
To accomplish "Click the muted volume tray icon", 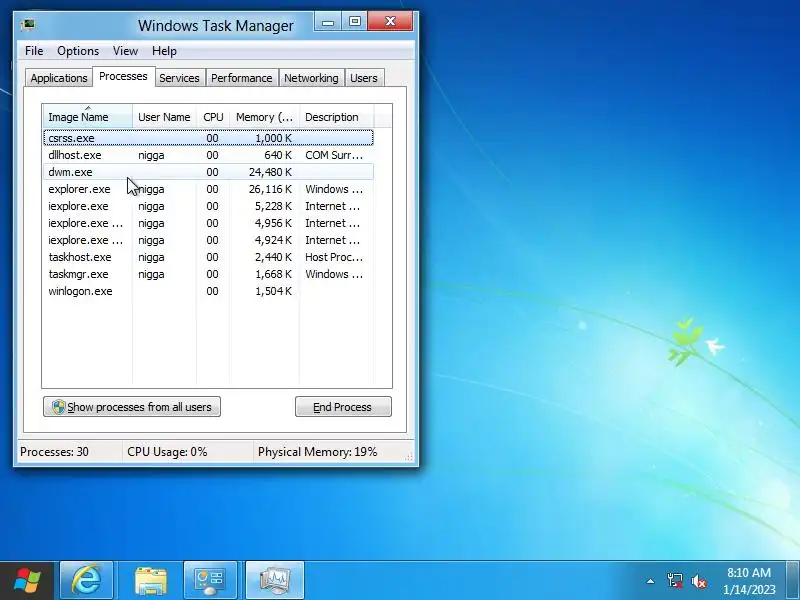I will pos(699,581).
